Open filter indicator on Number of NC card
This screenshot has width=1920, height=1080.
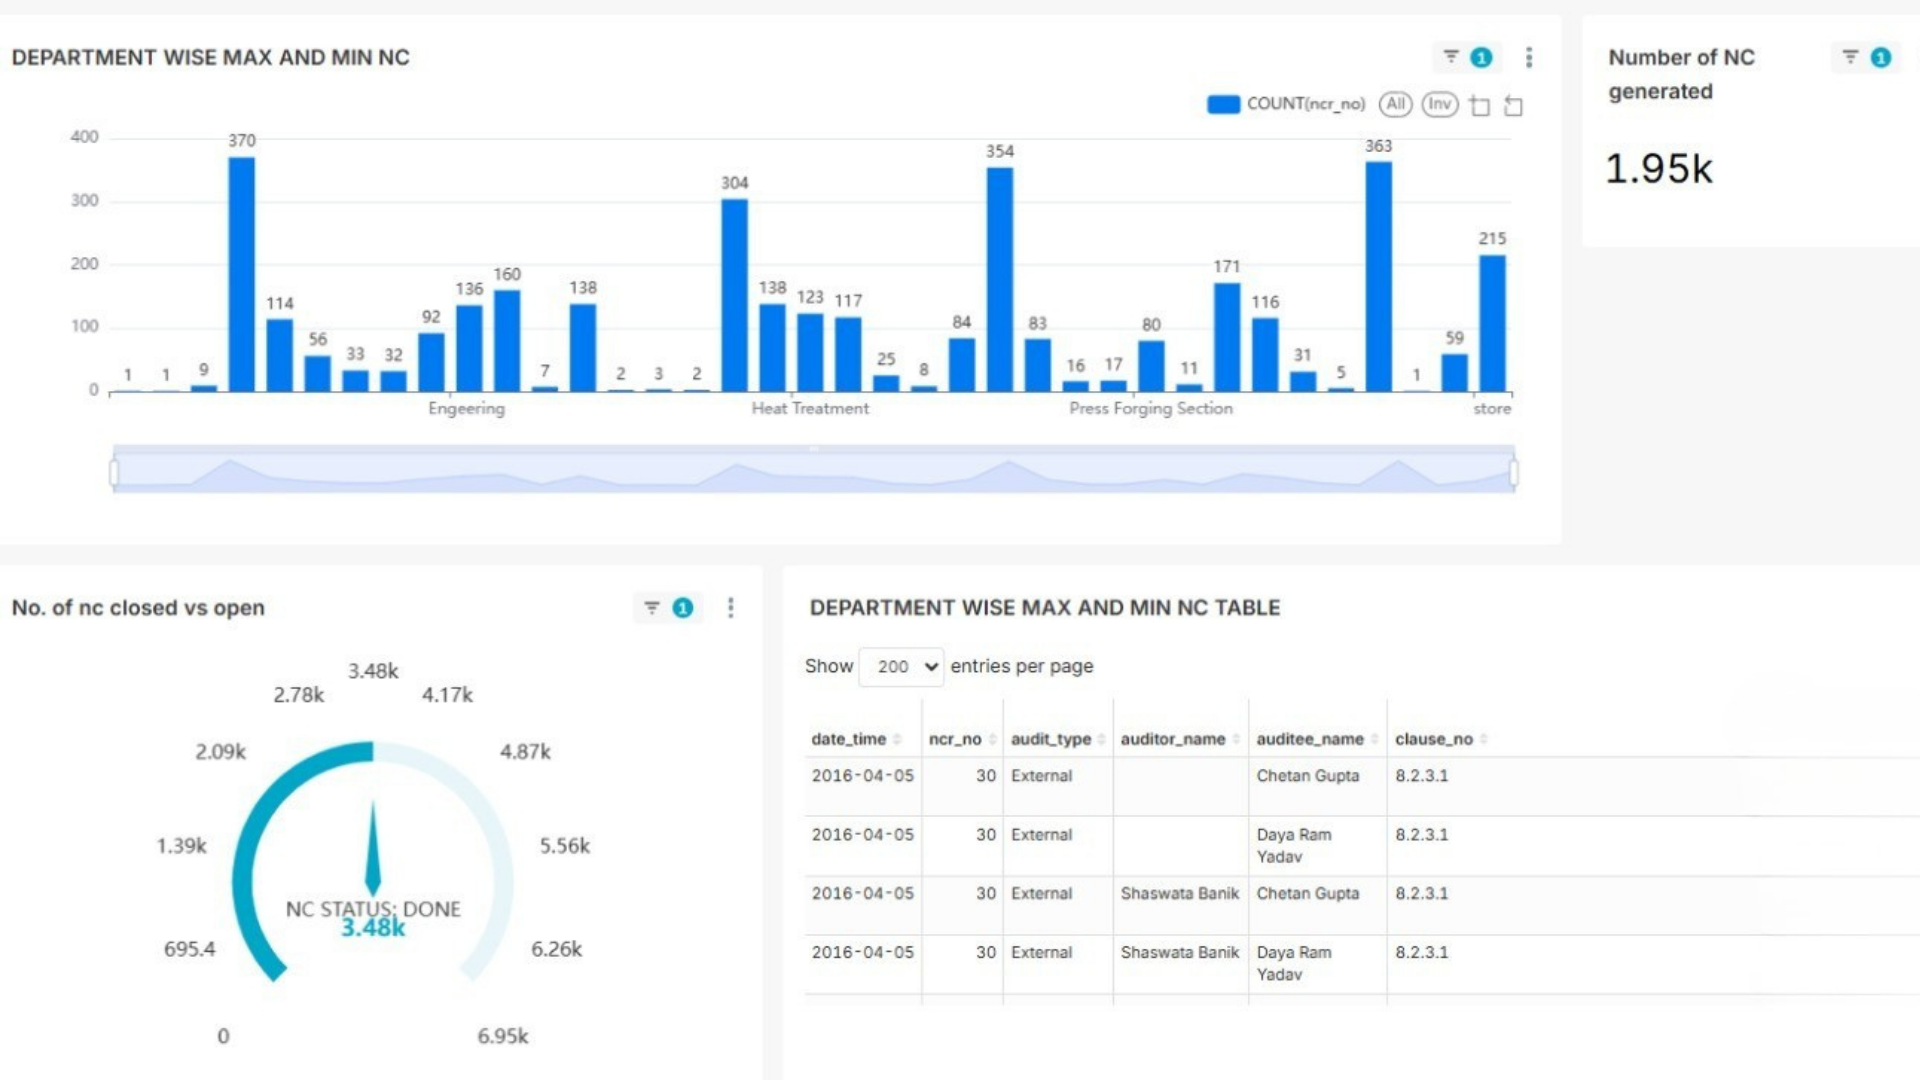(1866, 57)
